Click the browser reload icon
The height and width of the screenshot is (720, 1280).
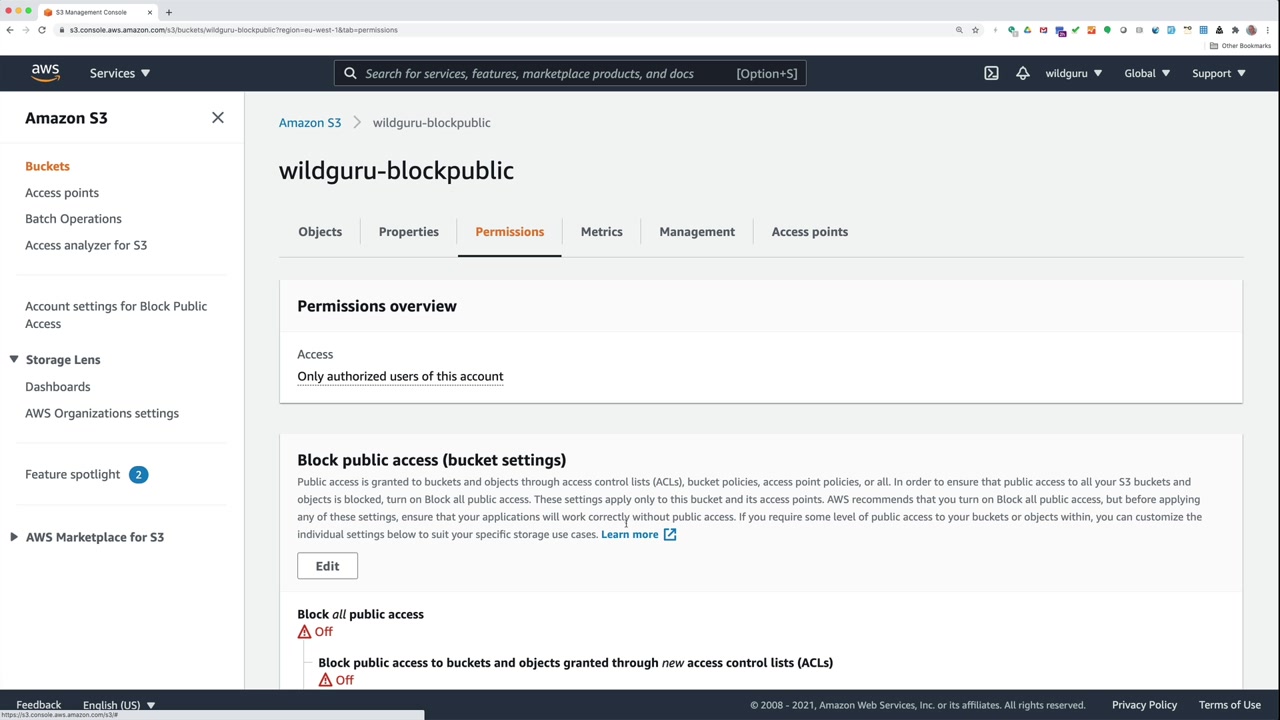pyautogui.click(x=42, y=30)
